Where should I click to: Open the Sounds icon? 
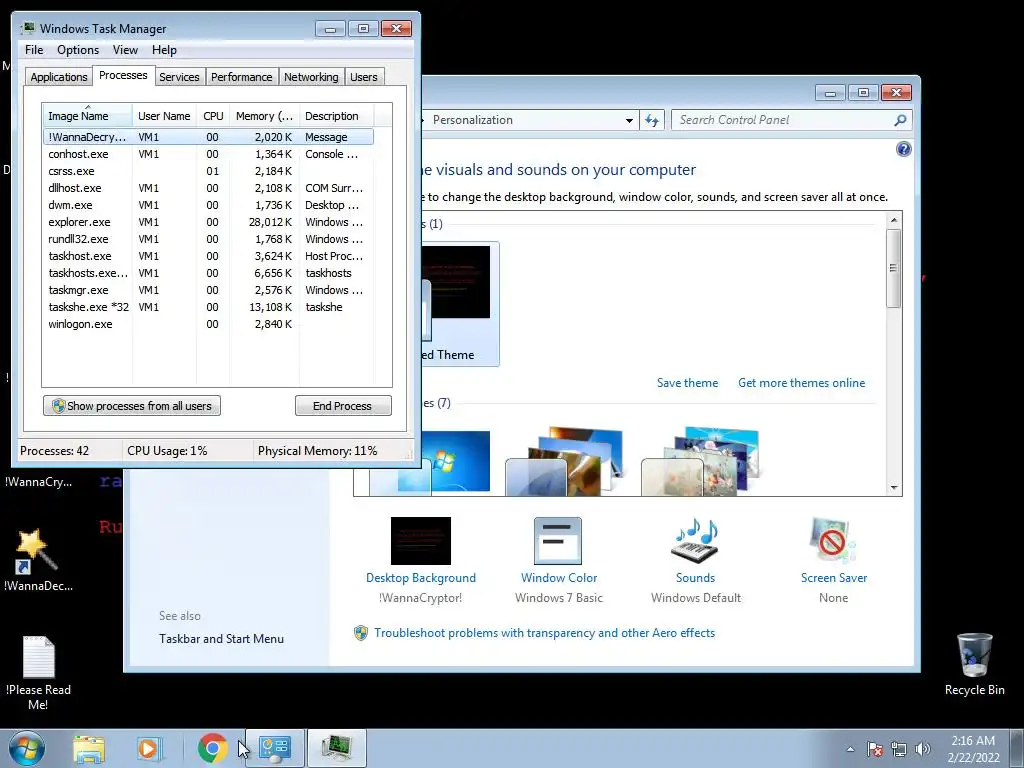[x=695, y=541]
